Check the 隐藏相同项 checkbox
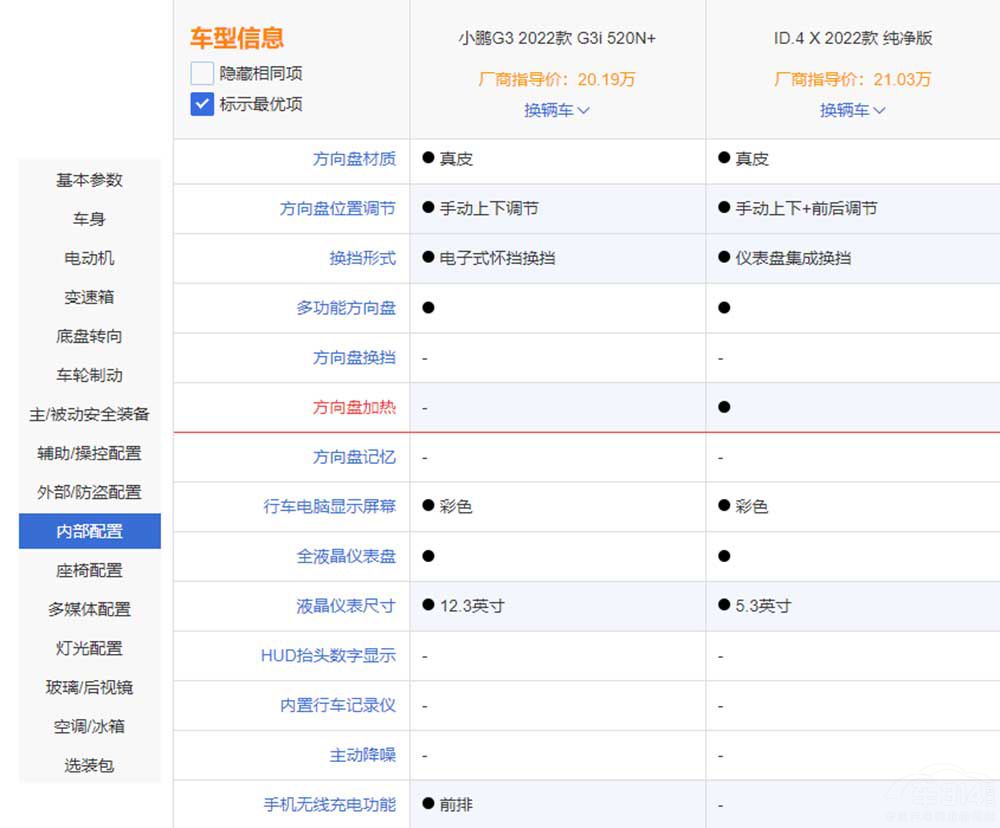The width and height of the screenshot is (1000, 828). 202,73
